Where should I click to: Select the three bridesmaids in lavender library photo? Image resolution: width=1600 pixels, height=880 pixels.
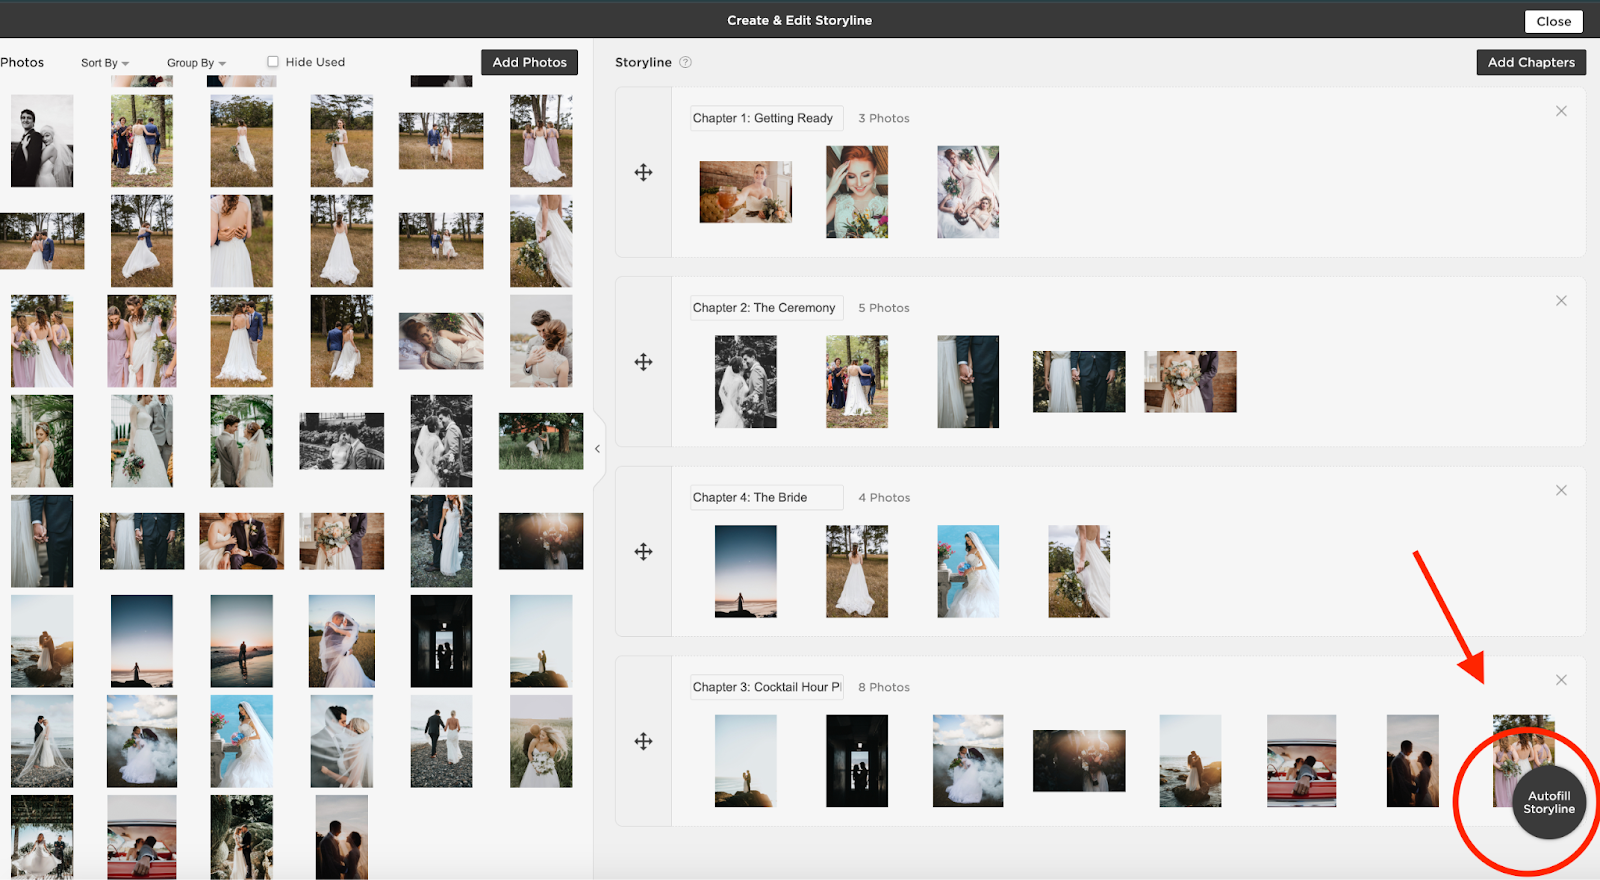(x=42, y=341)
